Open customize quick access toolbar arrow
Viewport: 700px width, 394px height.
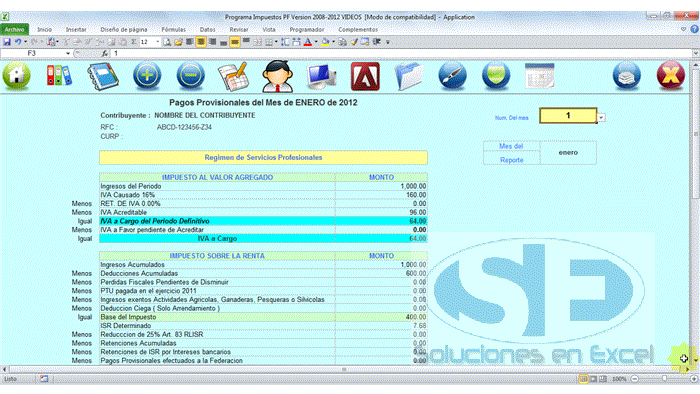click(388, 42)
